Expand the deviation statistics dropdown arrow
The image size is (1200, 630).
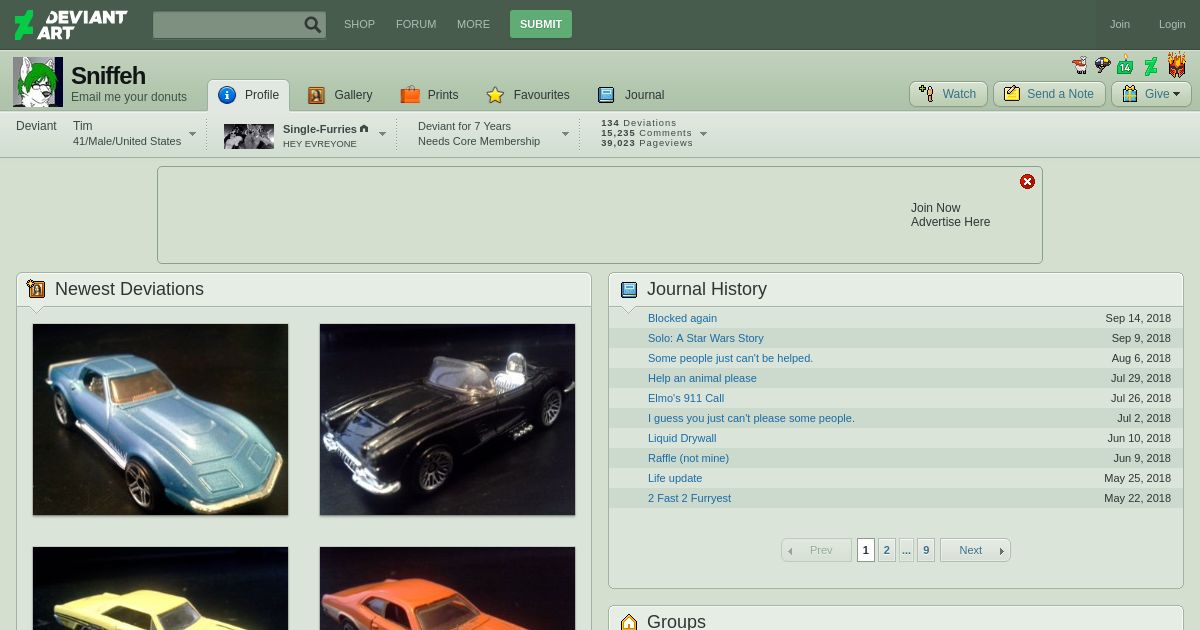(703, 134)
